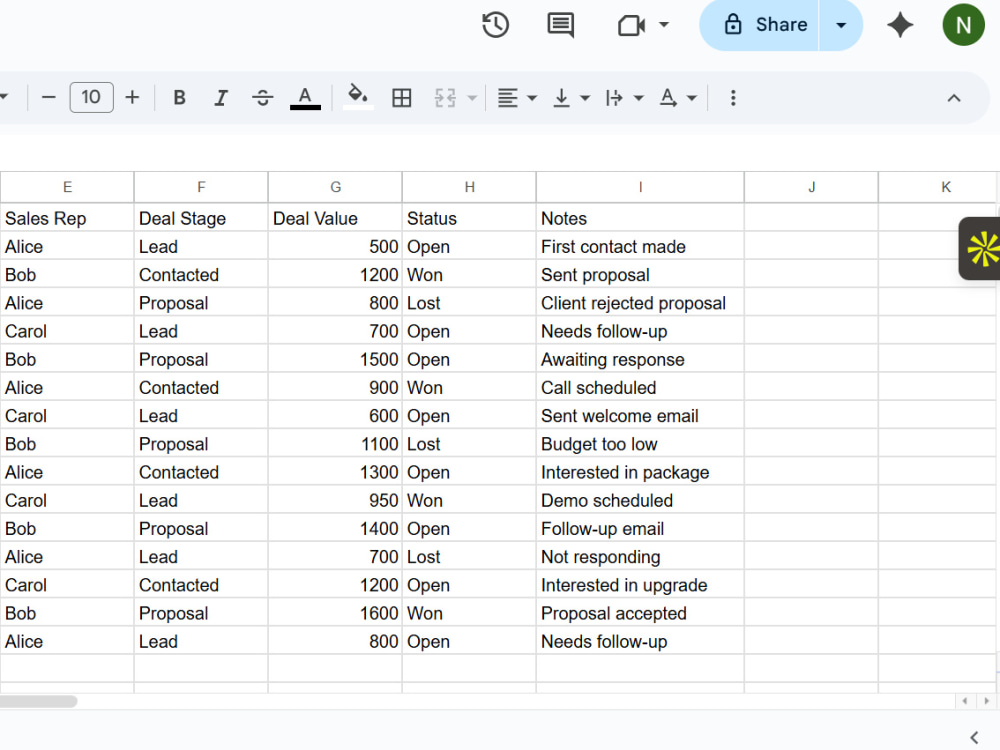Open the borders tool
Screen dimensions: 1000x750
(x=401, y=98)
